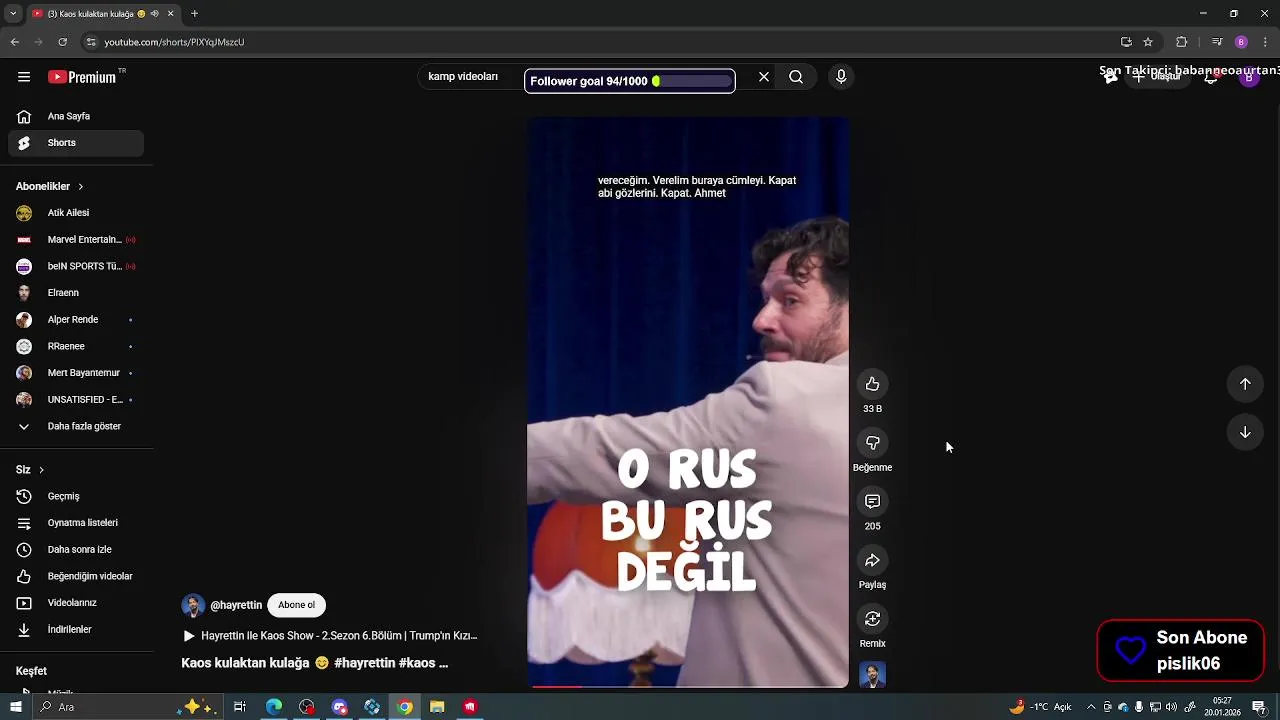Open RRaenee channel

[x=76, y=346]
